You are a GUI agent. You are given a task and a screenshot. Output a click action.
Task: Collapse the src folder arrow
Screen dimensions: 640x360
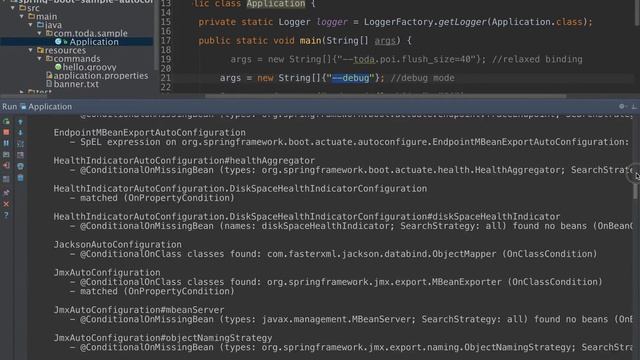coord(13,8)
